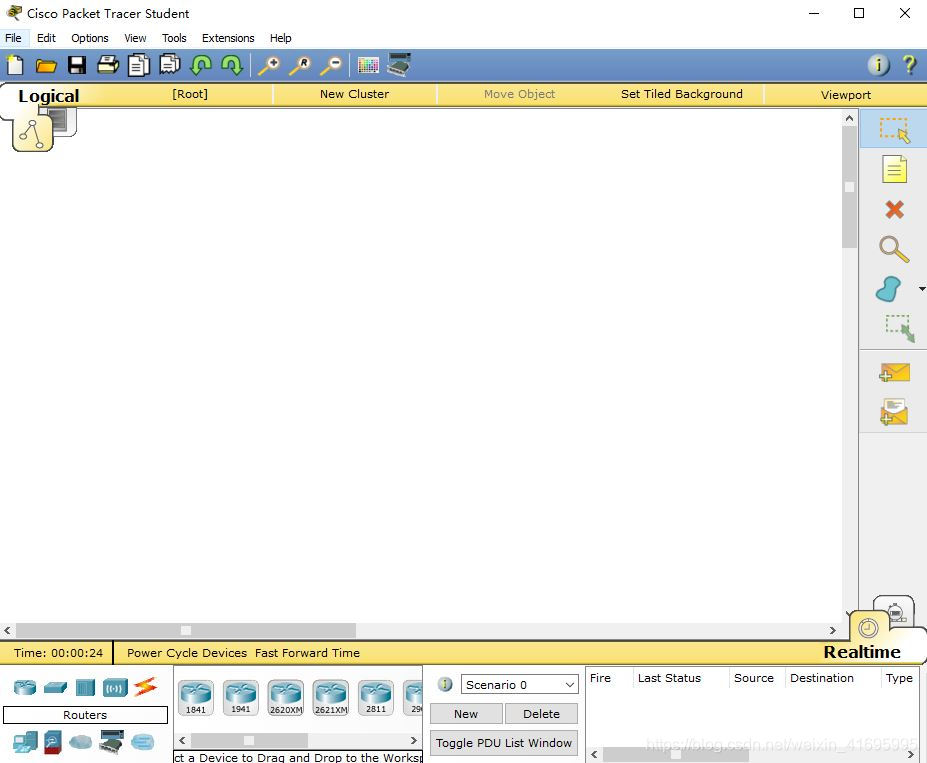Pick the 2811 router
The height and width of the screenshot is (763, 927).
pyautogui.click(x=375, y=697)
